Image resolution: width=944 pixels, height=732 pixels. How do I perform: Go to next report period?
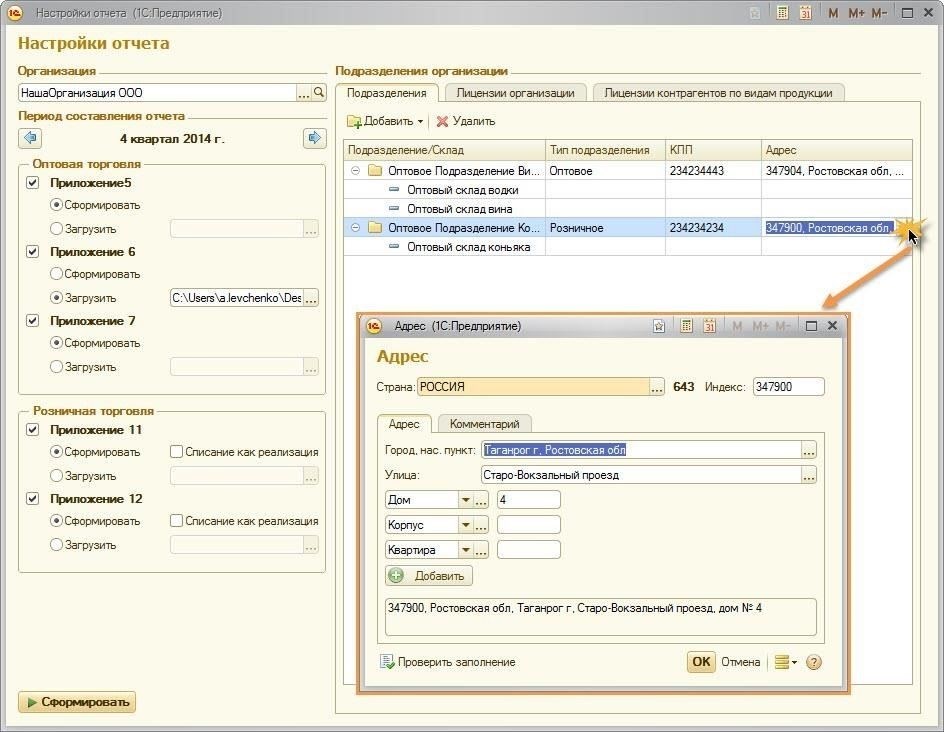tap(314, 138)
